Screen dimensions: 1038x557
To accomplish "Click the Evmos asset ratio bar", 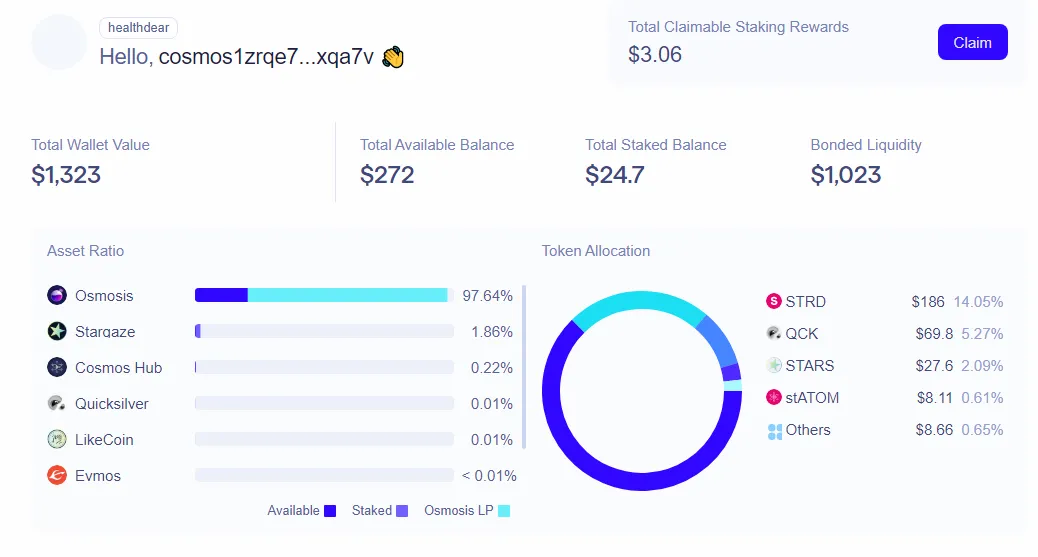I will [x=324, y=475].
